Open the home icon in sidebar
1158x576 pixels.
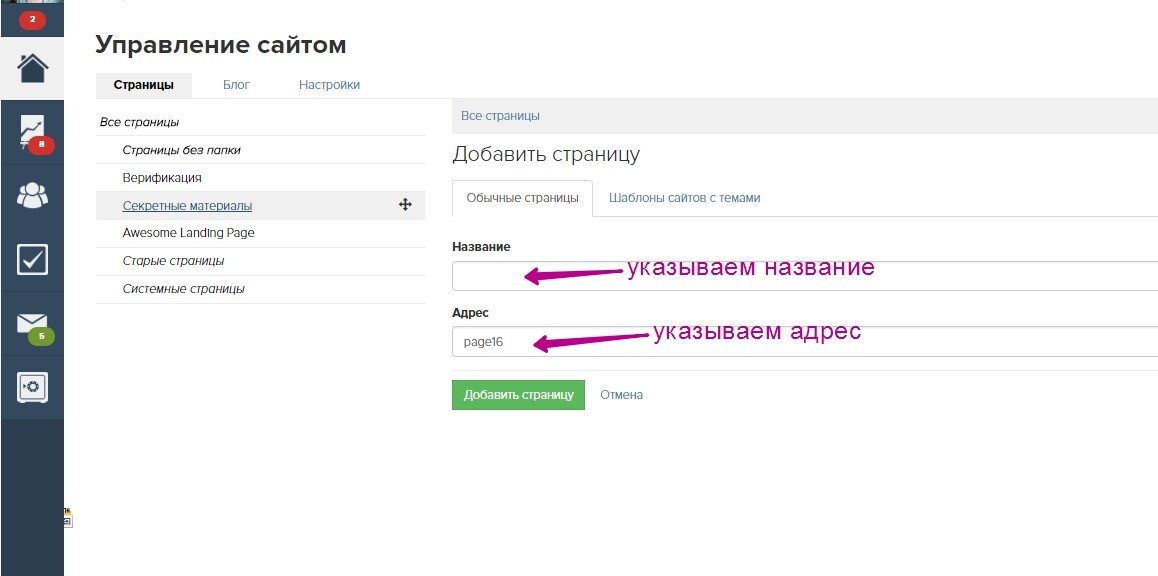tap(32, 69)
